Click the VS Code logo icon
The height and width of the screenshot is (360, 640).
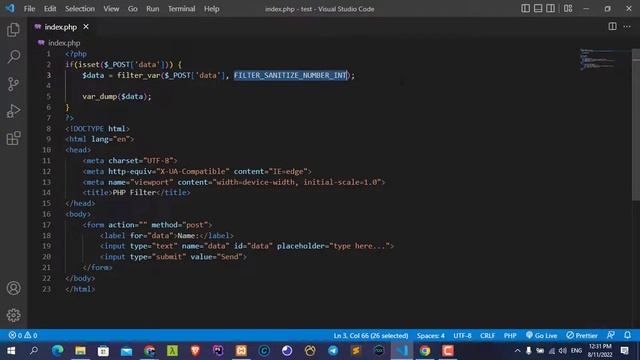click(10, 8)
